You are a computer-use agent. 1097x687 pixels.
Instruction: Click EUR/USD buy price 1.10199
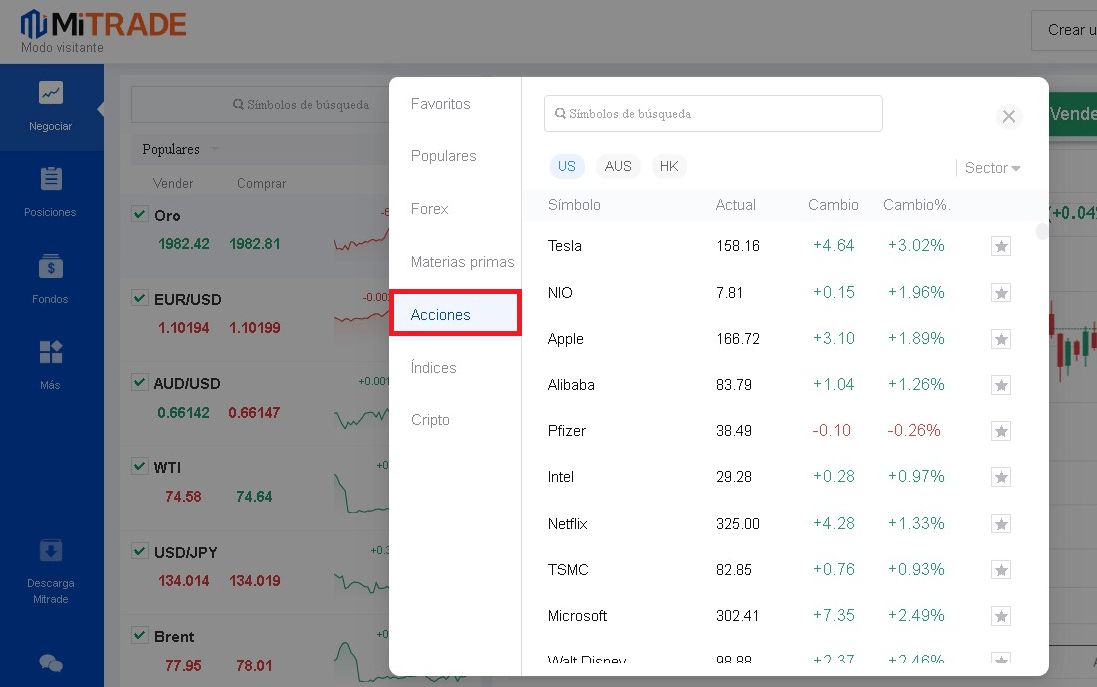point(255,327)
